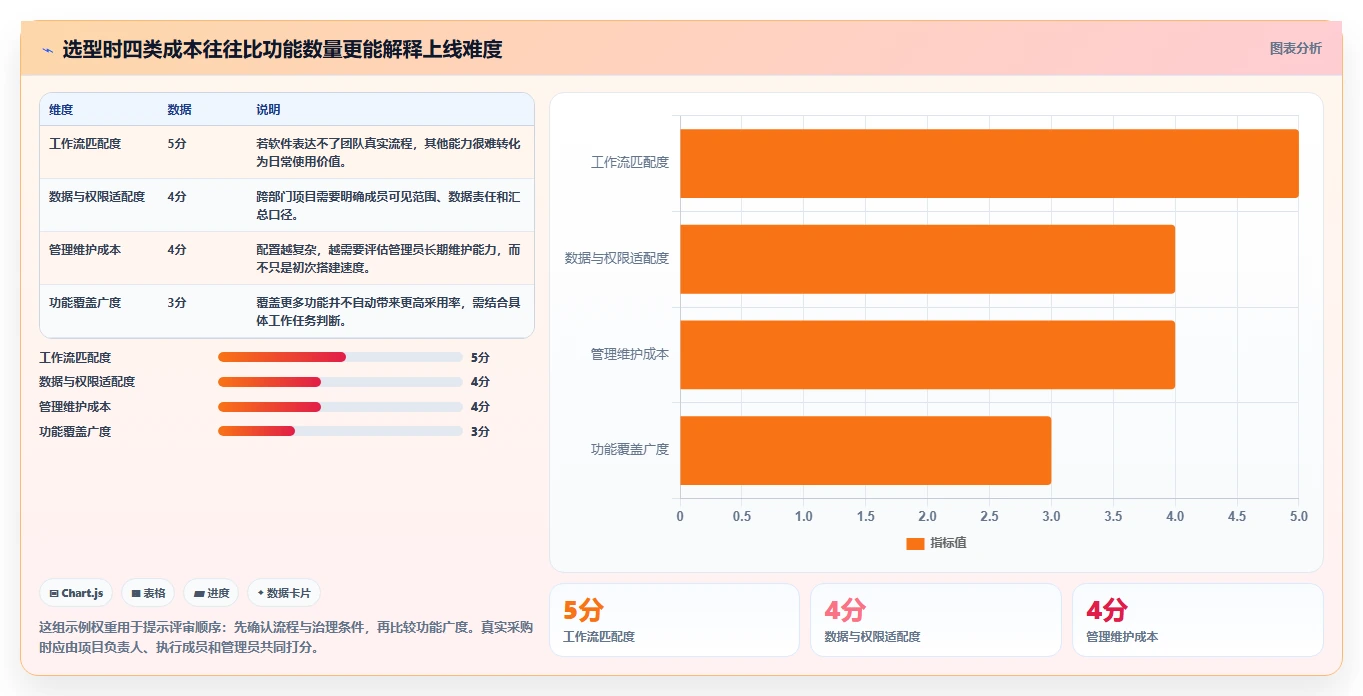The image size is (1363, 696).
Task: Click the icon before the page title
Action: pyautogui.click(x=47, y=49)
